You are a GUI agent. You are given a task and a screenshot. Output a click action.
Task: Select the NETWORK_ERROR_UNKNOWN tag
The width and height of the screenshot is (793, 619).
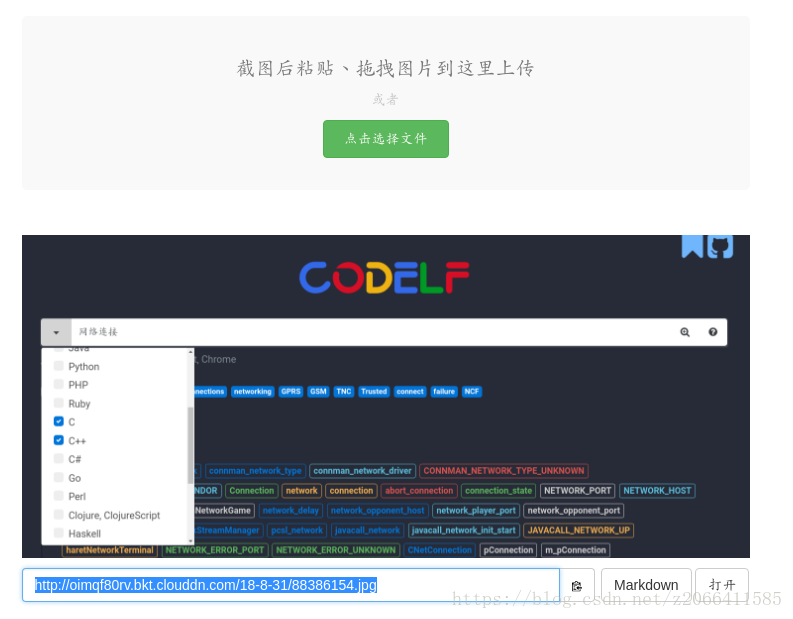point(336,550)
